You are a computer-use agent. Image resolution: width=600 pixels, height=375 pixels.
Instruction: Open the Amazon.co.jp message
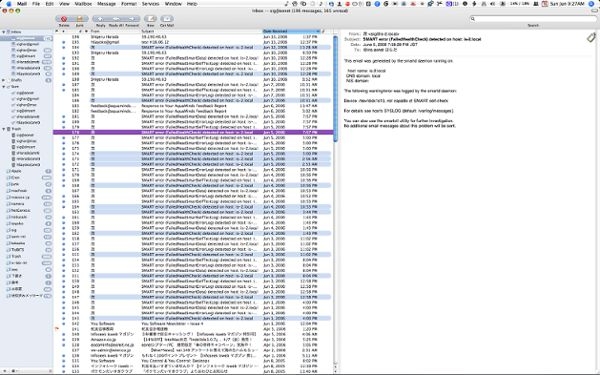coord(192,339)
